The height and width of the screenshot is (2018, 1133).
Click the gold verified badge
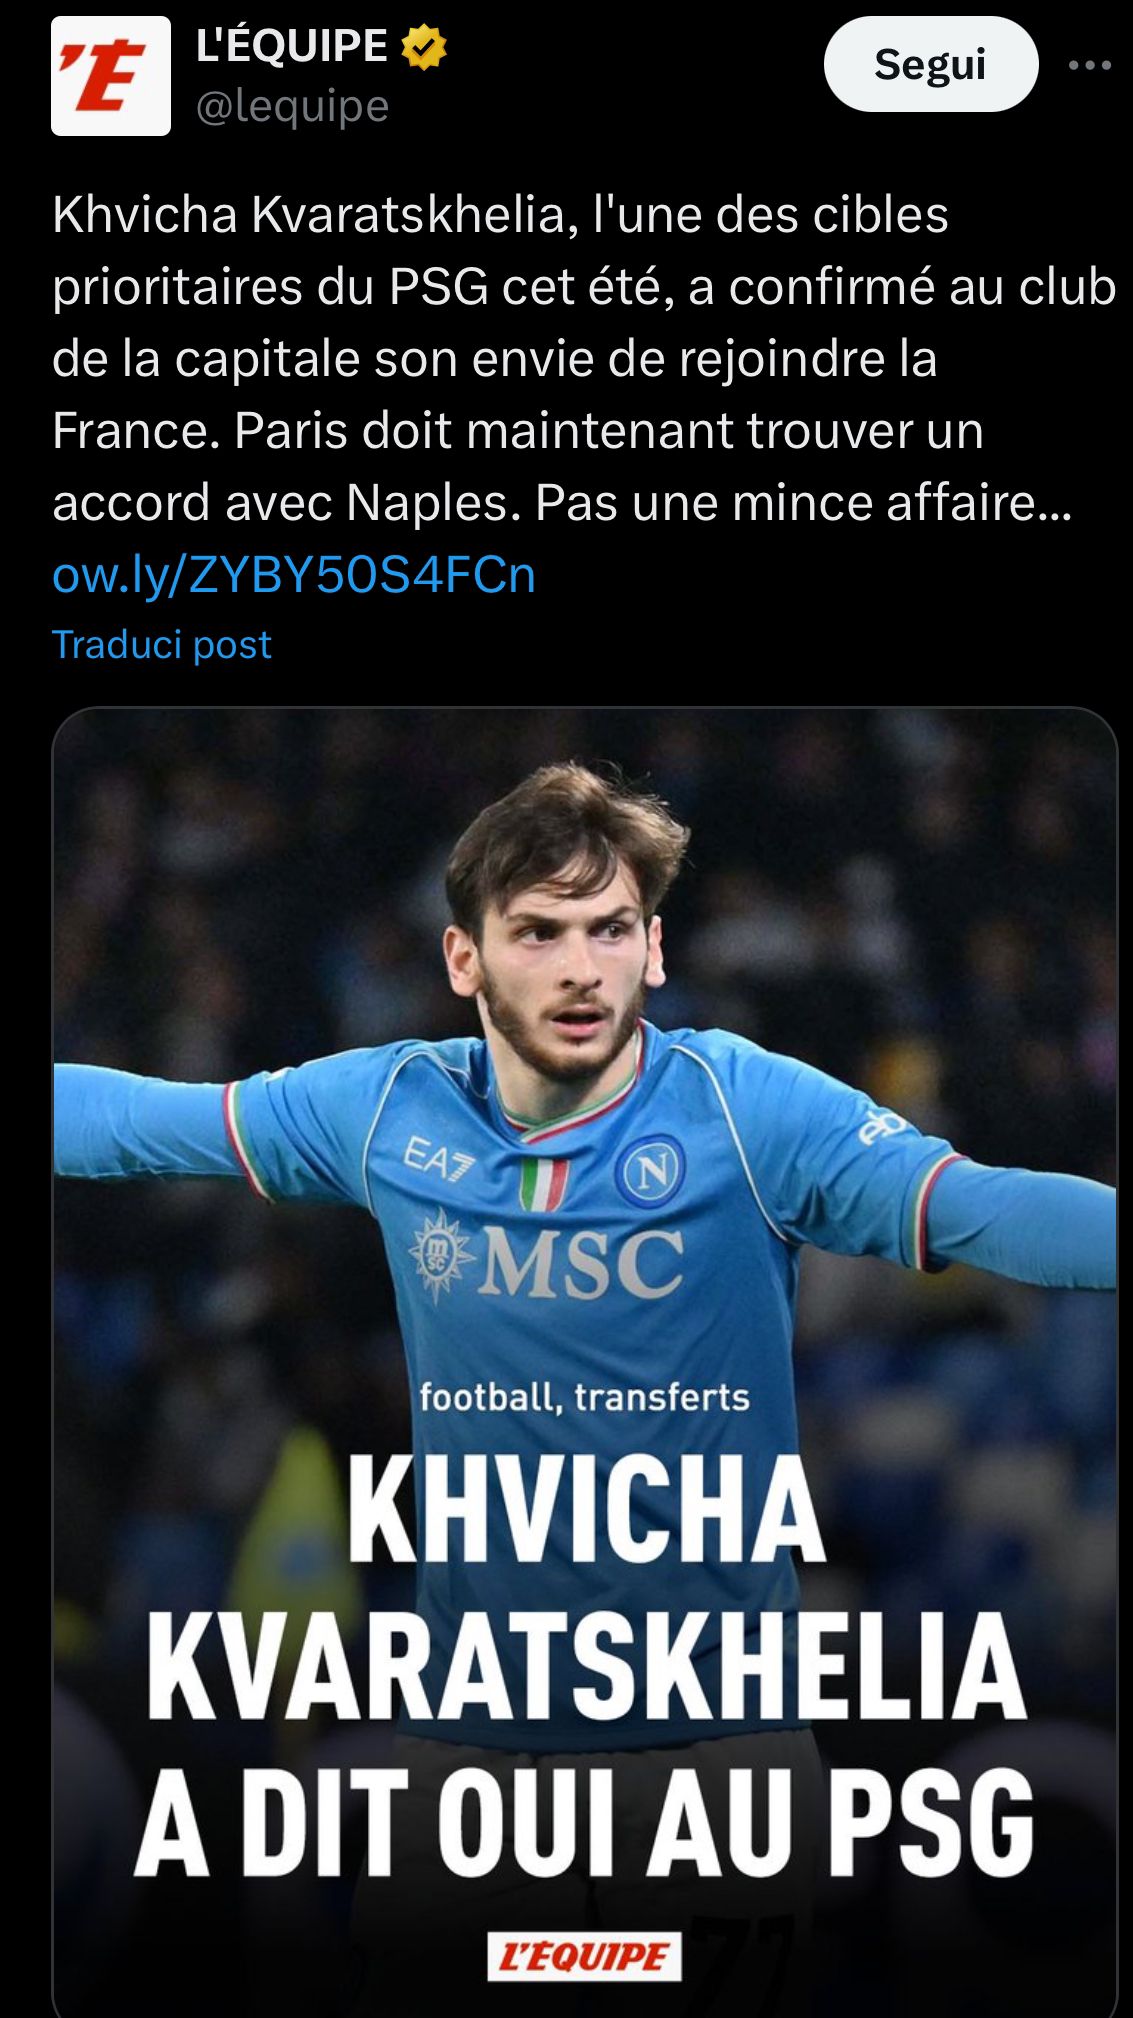424,47
